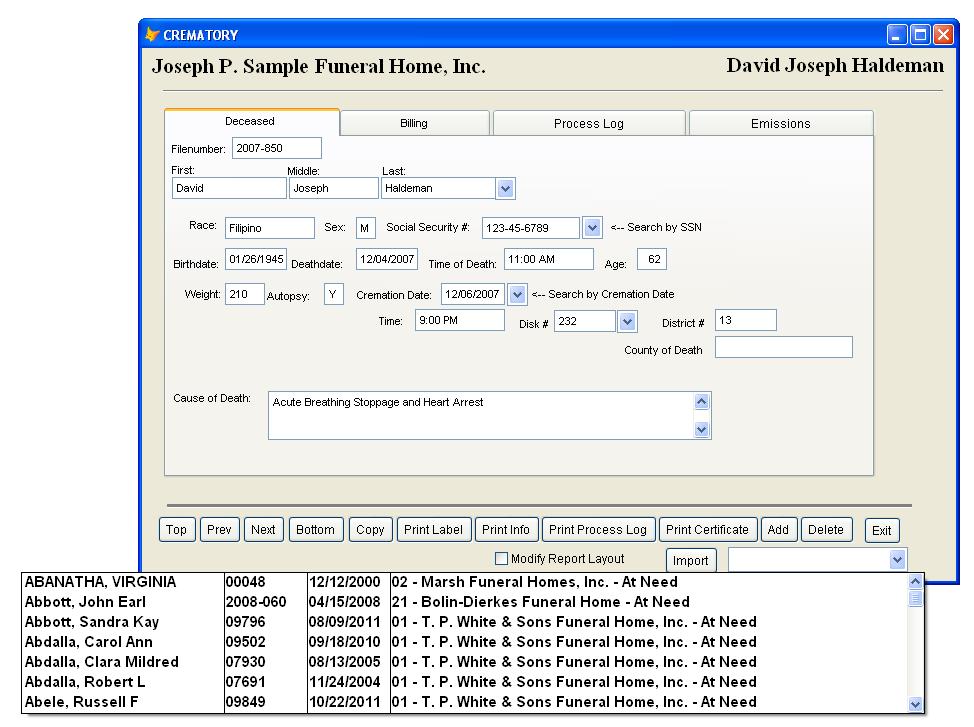Screen dimensions: 974x727
Task: Click the Copy button
Action: pyautogui.click(x=370, y=529)
